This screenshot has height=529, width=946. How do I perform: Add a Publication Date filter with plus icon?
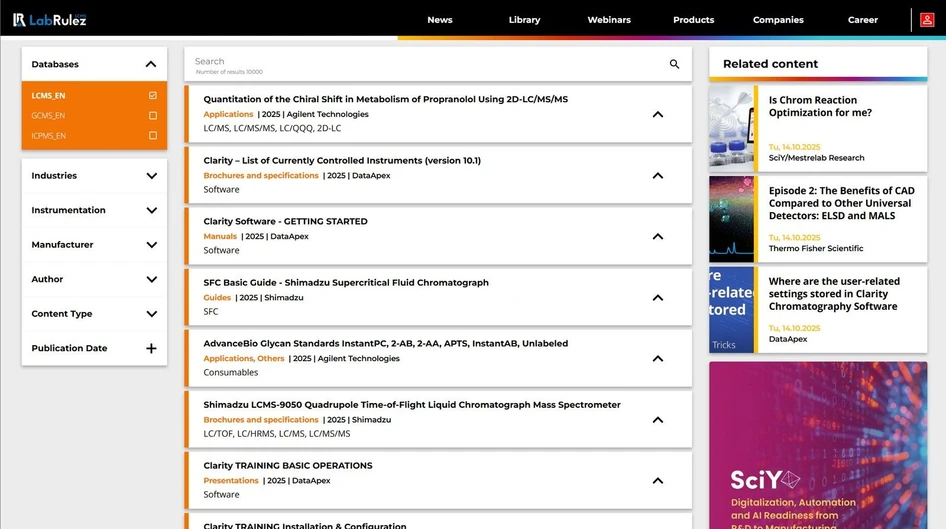[x=151, y=348]
